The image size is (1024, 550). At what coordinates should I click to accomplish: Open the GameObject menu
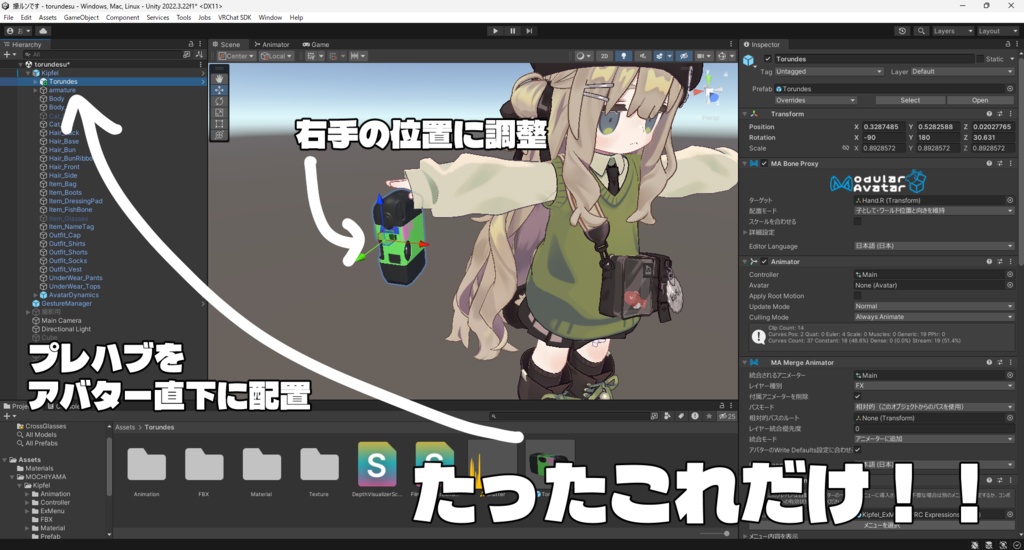tap(81, 18)
